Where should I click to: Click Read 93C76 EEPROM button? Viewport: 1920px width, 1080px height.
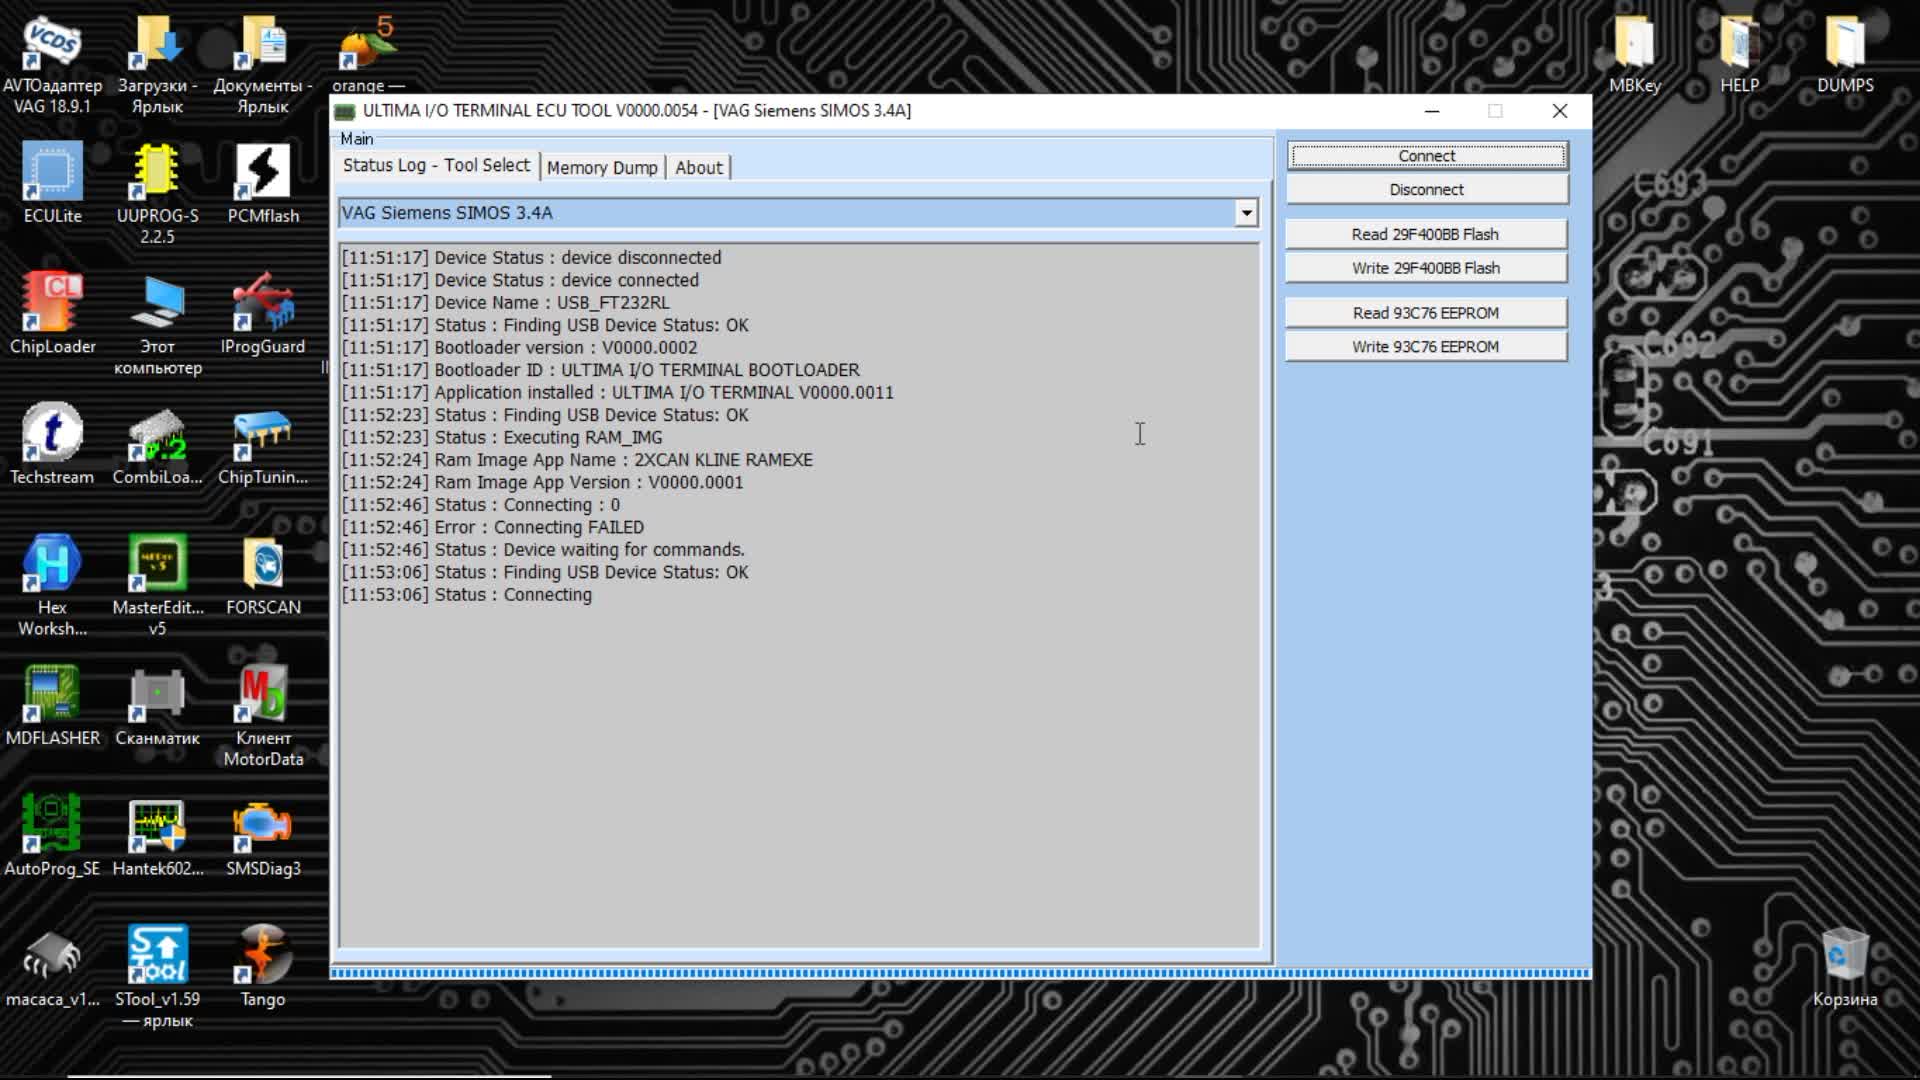pyautogui.click(x=1425, y=313)
